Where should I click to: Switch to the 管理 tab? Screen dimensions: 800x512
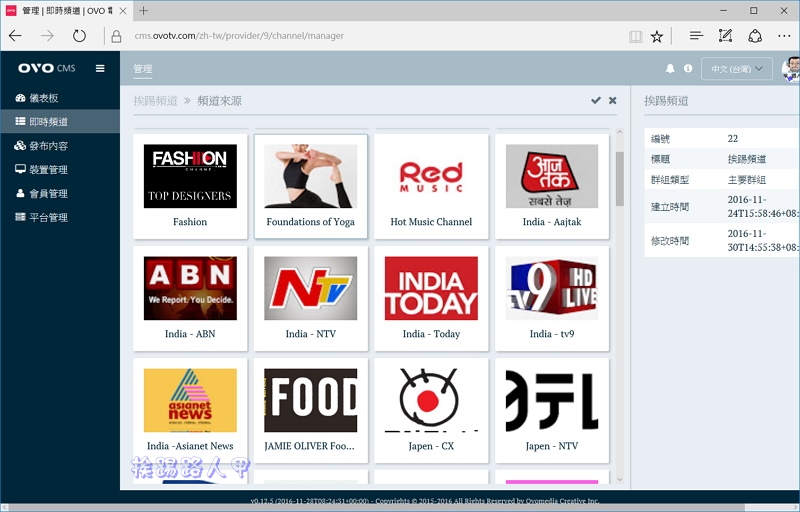[142, 69]
